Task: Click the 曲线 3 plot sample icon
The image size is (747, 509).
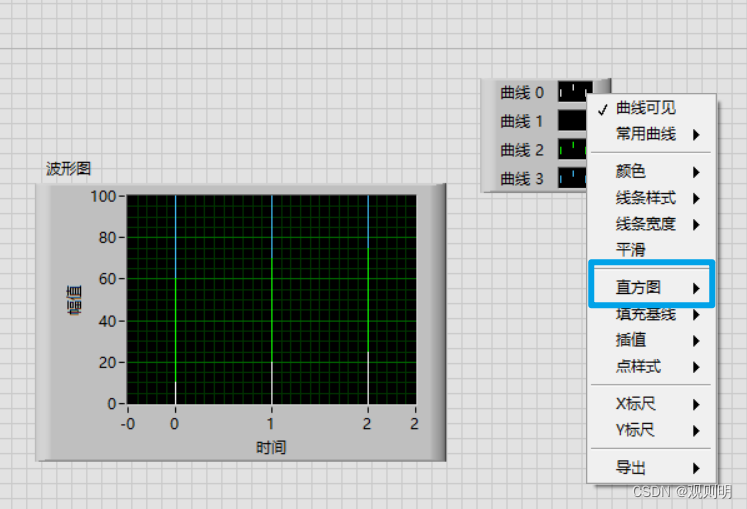Action: click(x=572, y=178)
